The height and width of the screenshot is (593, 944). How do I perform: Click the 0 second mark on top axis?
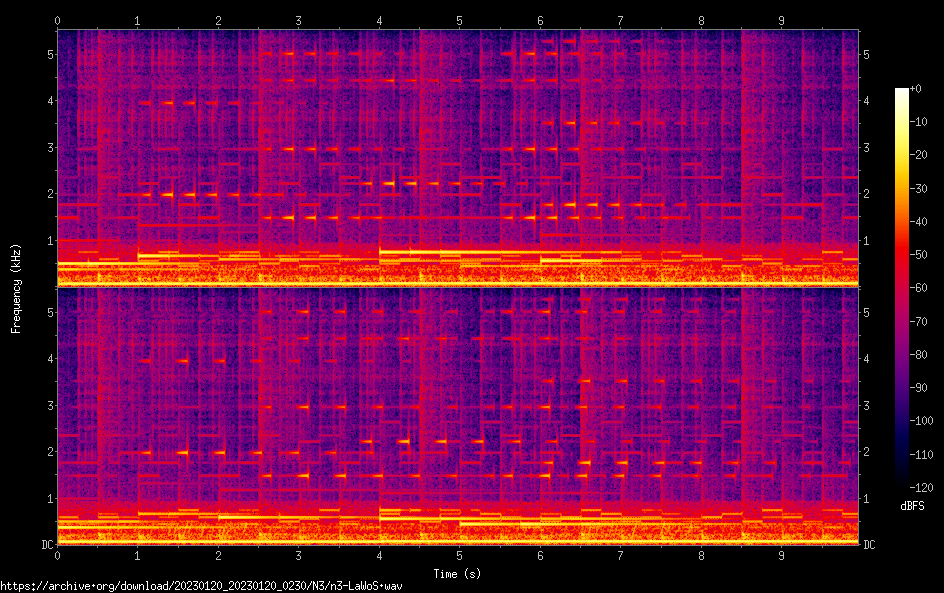click(x=58, y=20)
